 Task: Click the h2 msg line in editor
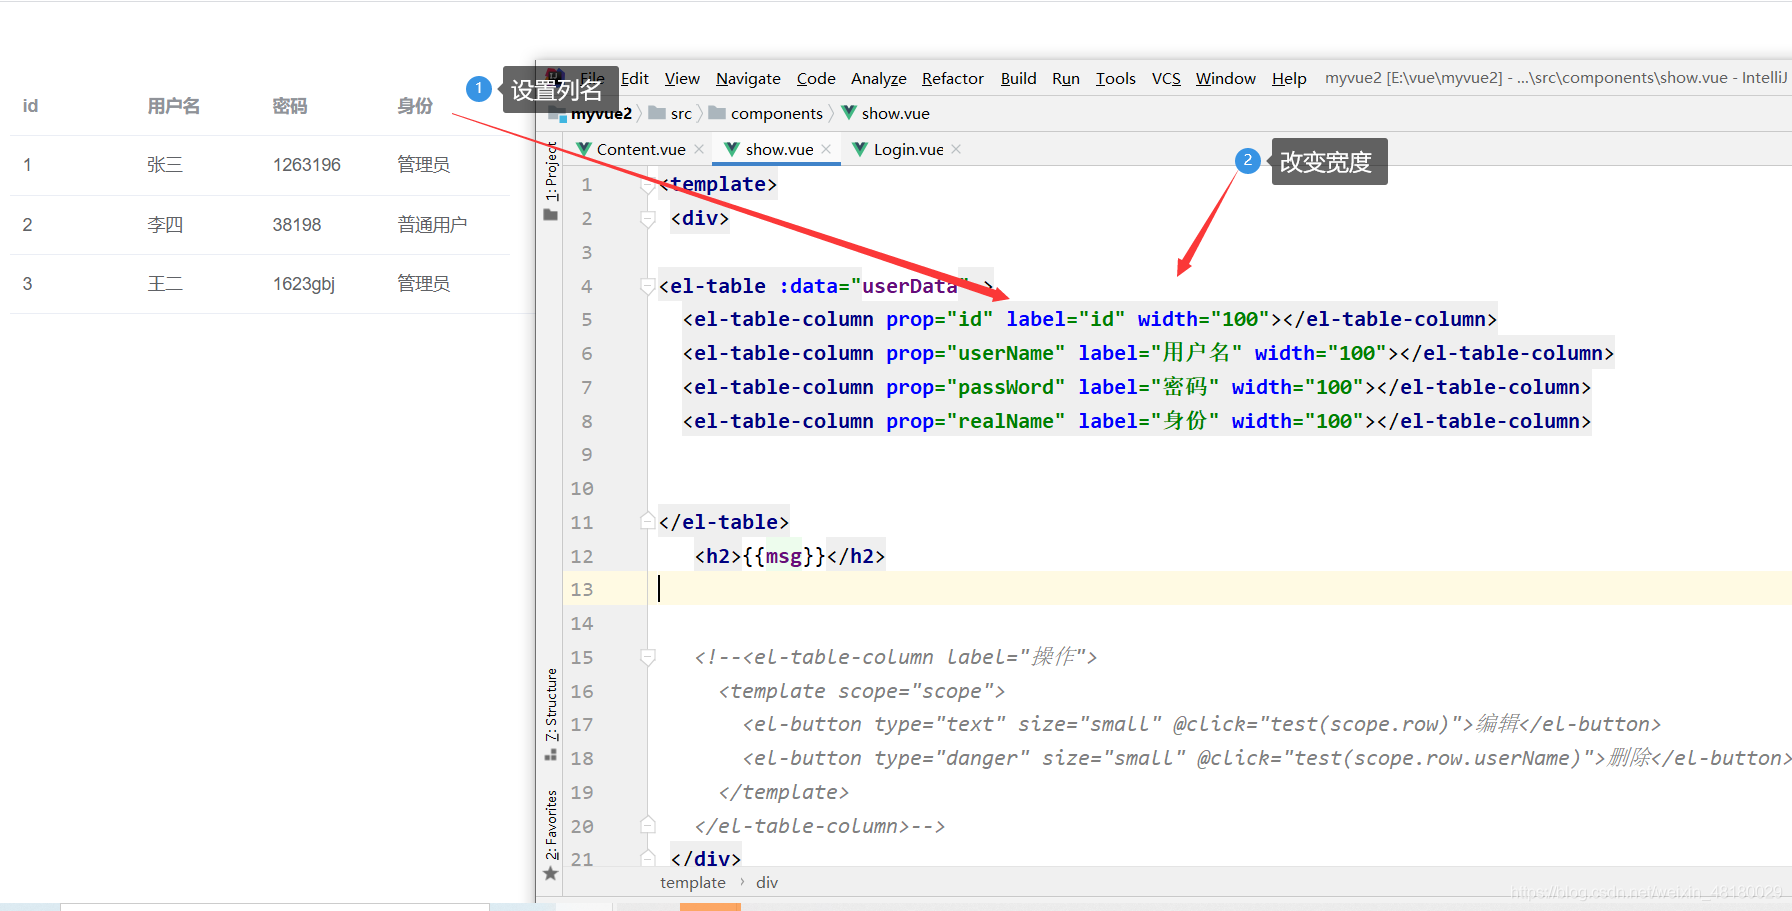tap(789, 556)
